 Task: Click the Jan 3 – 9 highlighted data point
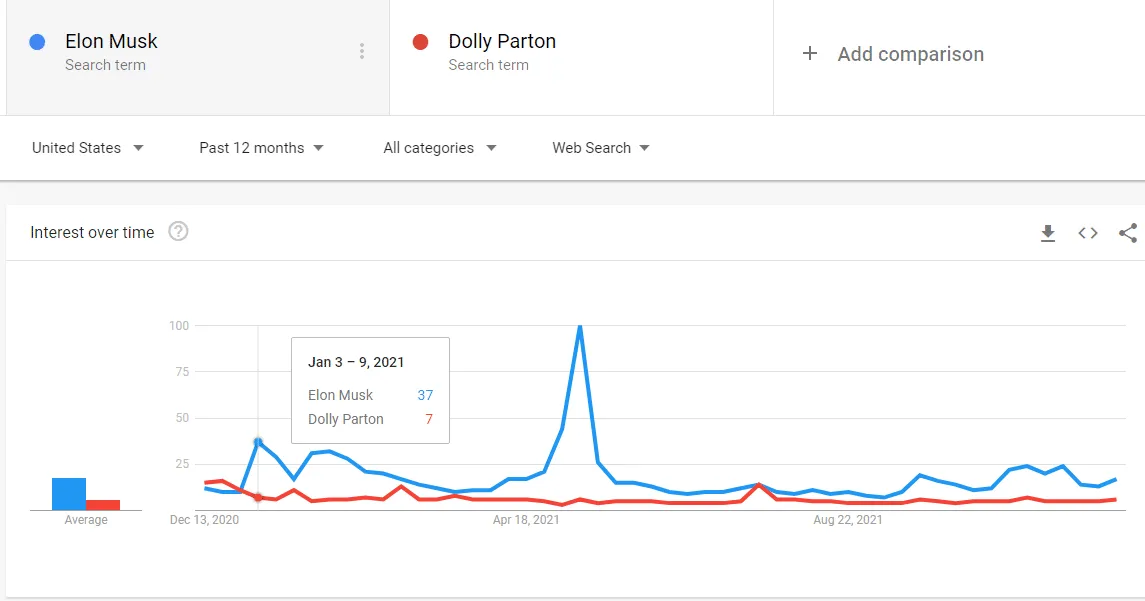point(258,442)
